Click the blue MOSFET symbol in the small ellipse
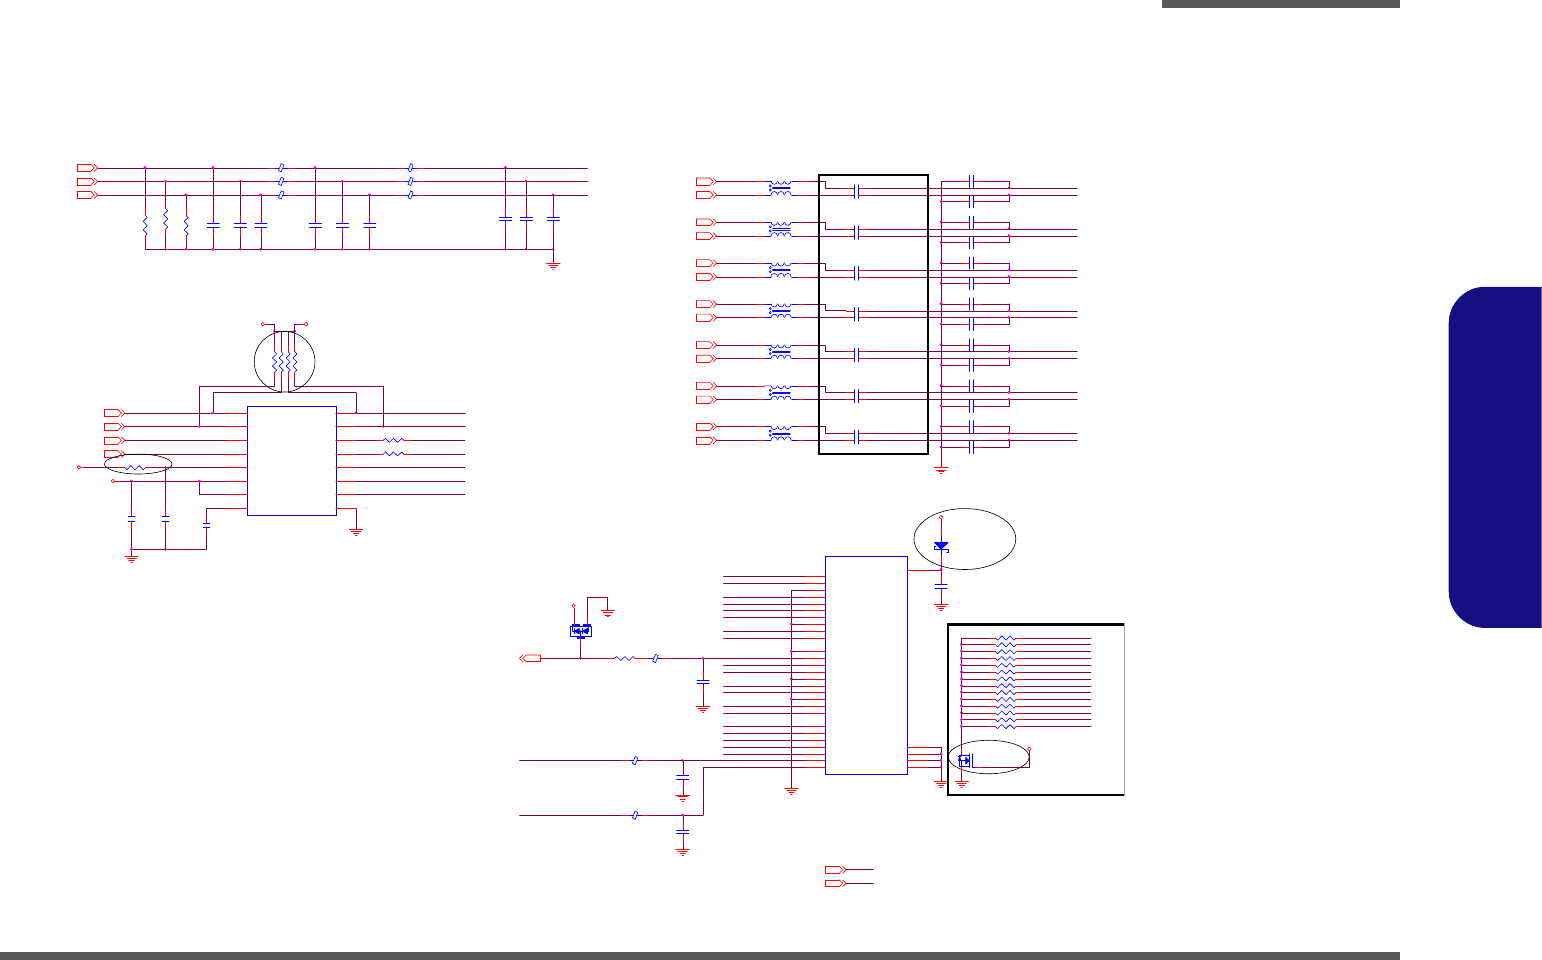 (964, 761)
